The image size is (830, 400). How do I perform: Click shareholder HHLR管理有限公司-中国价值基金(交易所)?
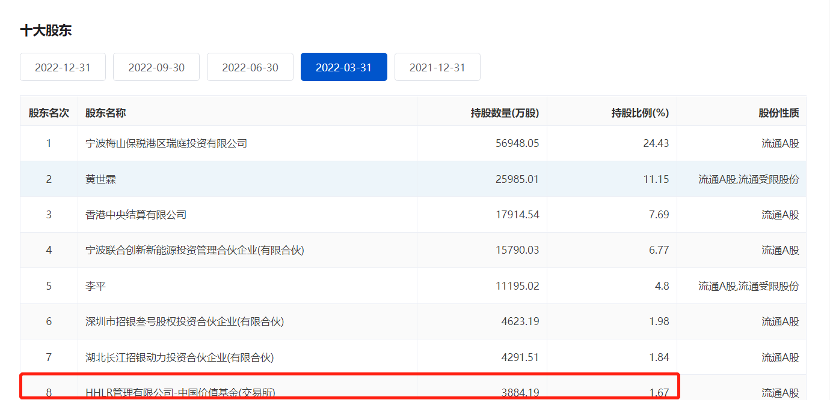pyautogui.click(x=179, y=393)
